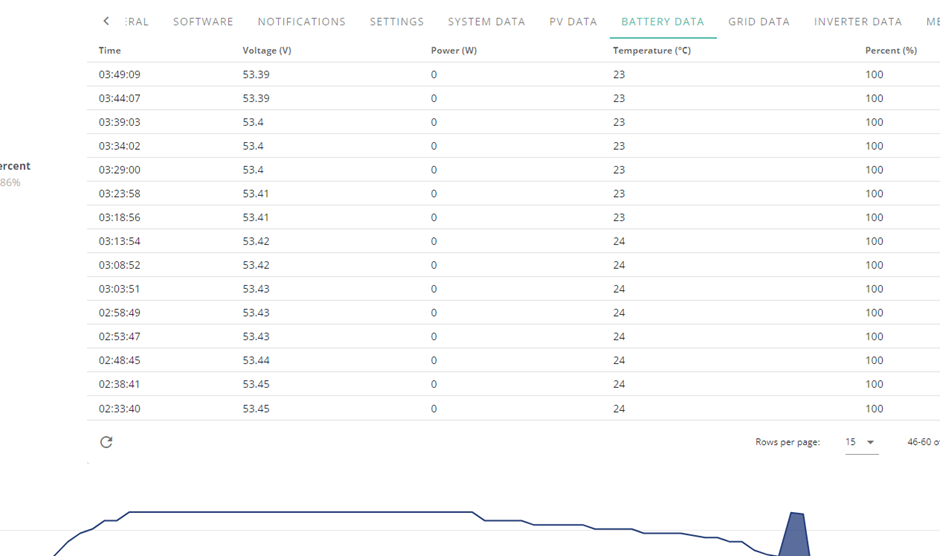Refresh the battery data table
940x556 pixels.
coord(106,442)
